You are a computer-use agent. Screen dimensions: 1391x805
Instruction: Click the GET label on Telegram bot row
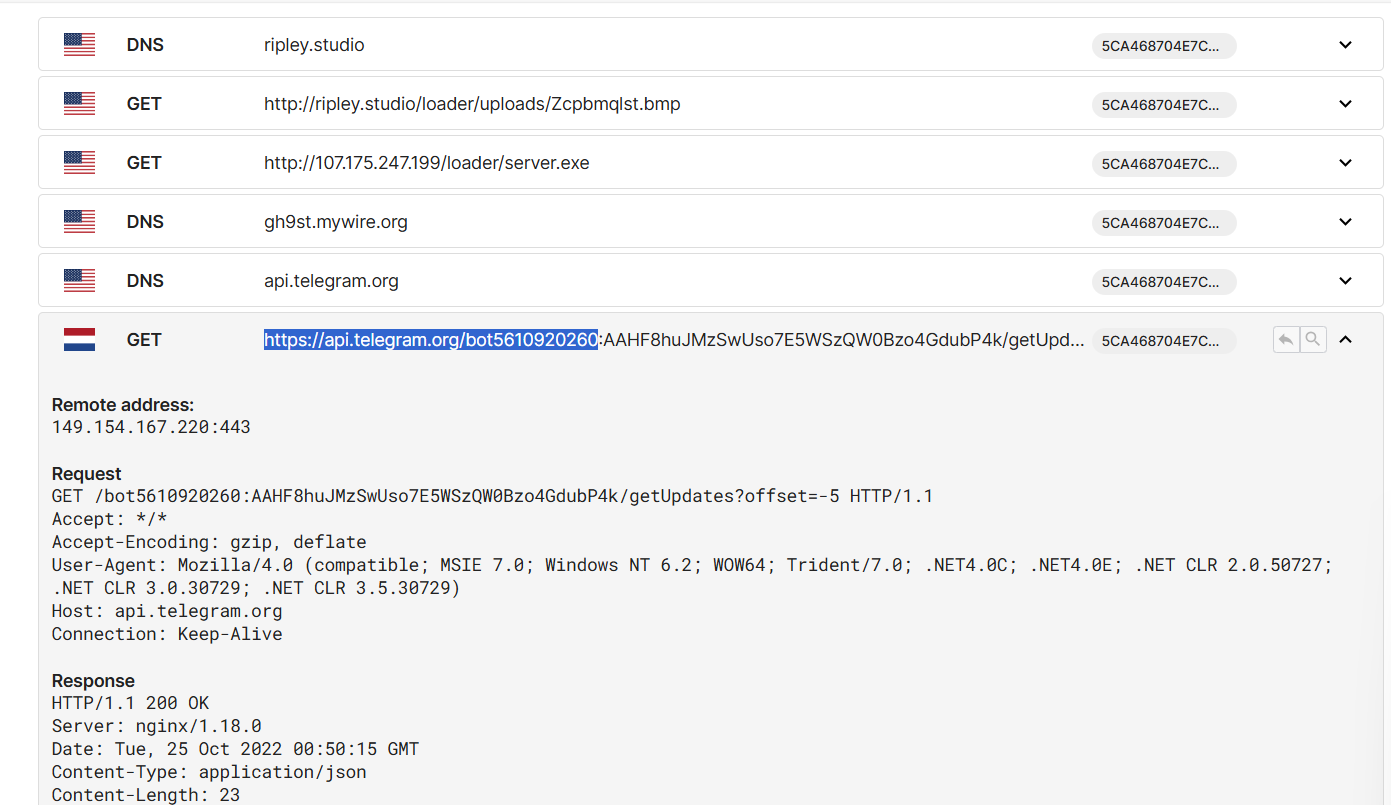tap(144, 340)
